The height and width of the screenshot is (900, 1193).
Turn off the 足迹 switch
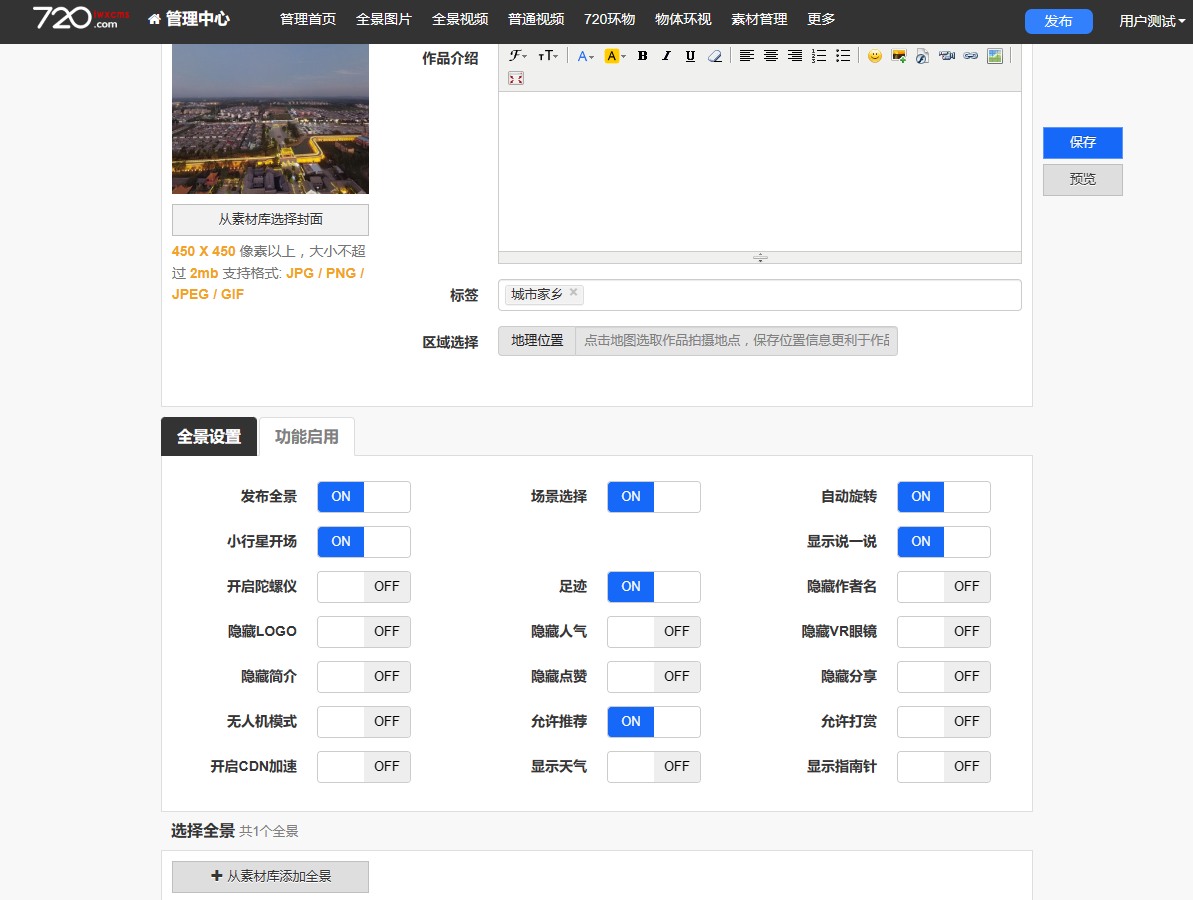654,587
